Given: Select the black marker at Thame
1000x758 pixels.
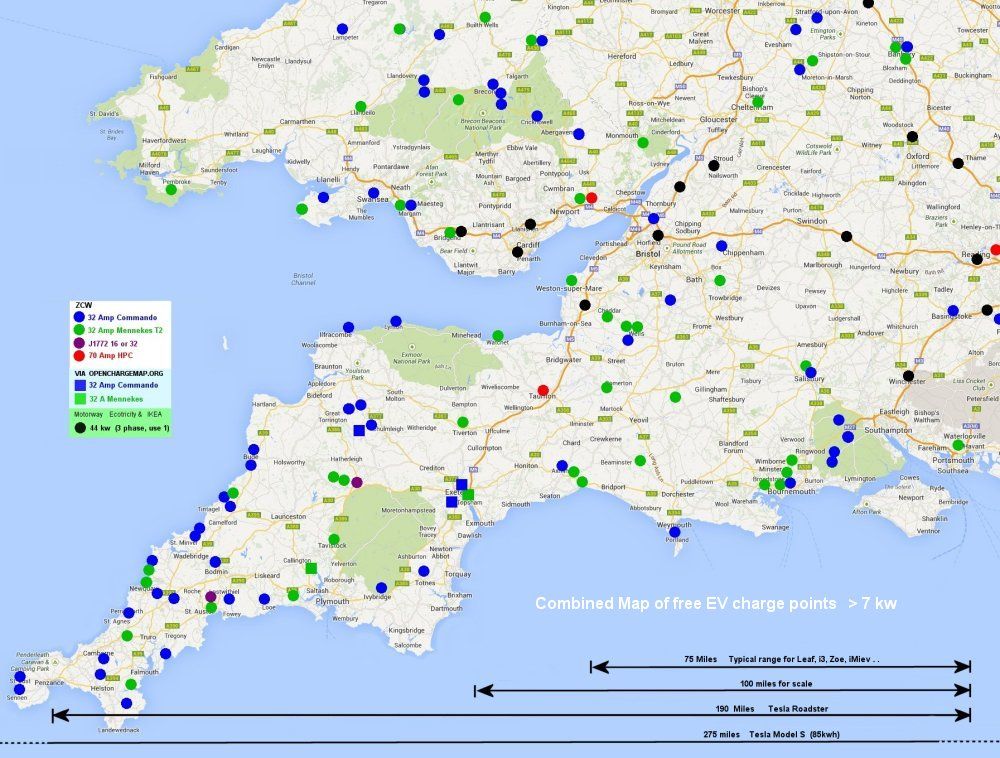Looking at the screenshot, I should 958,163.
